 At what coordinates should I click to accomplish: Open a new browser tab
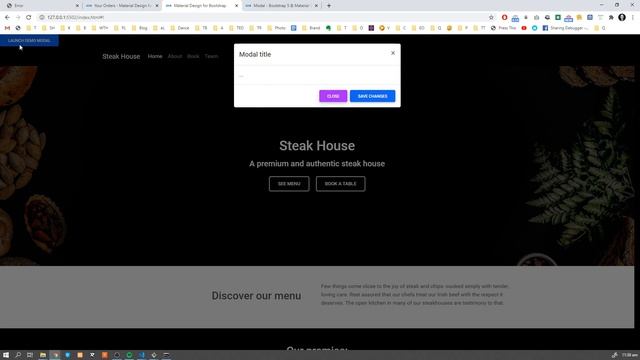click(329, 6)
